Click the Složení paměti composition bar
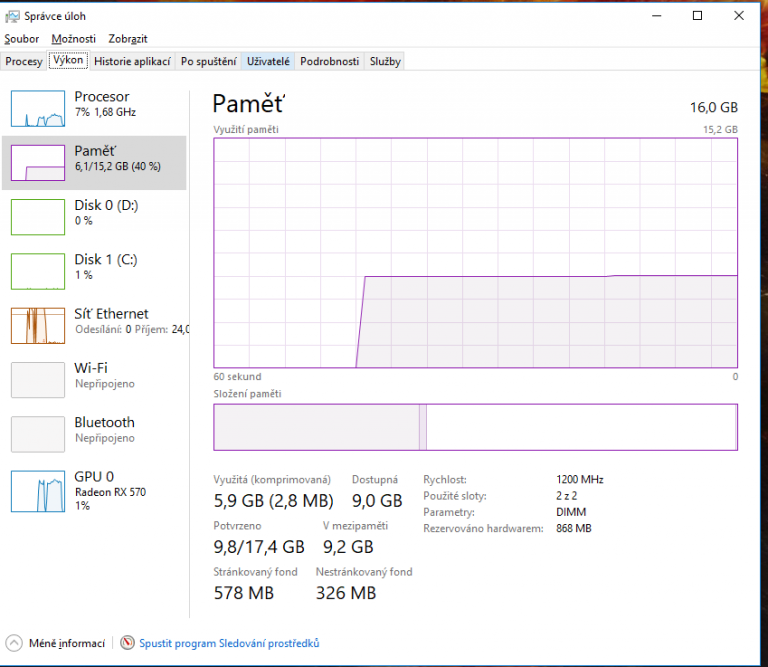 point(475,427)
